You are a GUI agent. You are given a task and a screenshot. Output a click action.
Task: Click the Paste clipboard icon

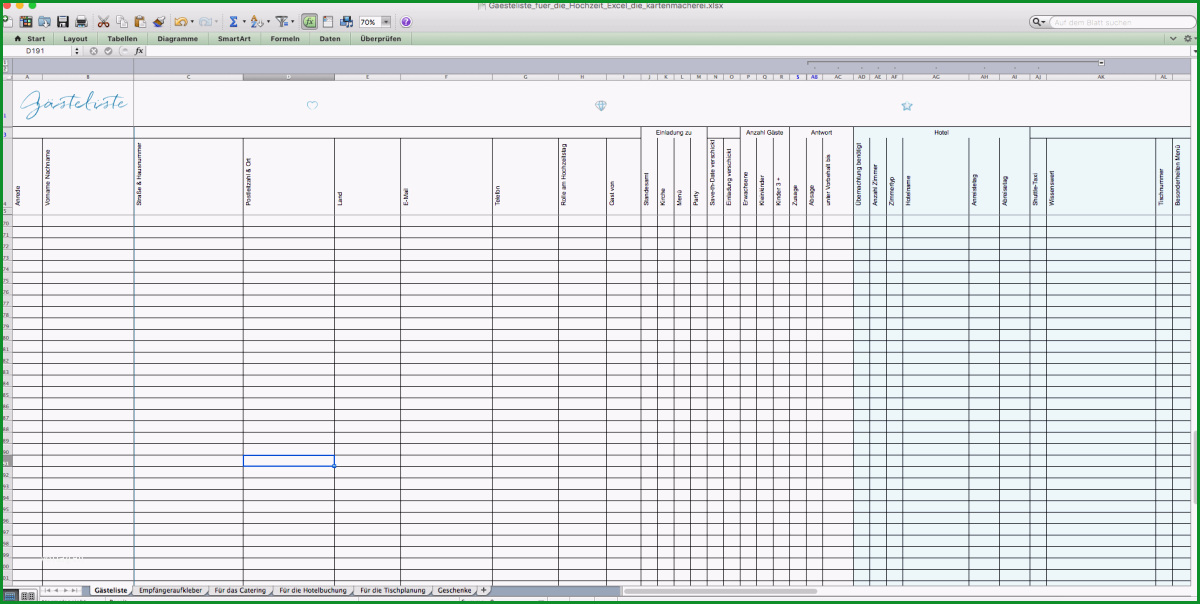pyautogui.click(x=140, y=21)
